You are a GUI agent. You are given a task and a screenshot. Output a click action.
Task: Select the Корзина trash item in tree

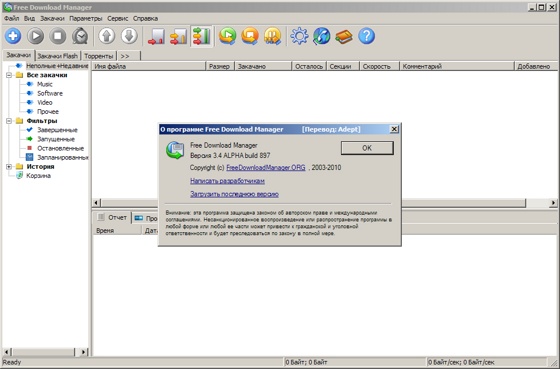(38, 176)
